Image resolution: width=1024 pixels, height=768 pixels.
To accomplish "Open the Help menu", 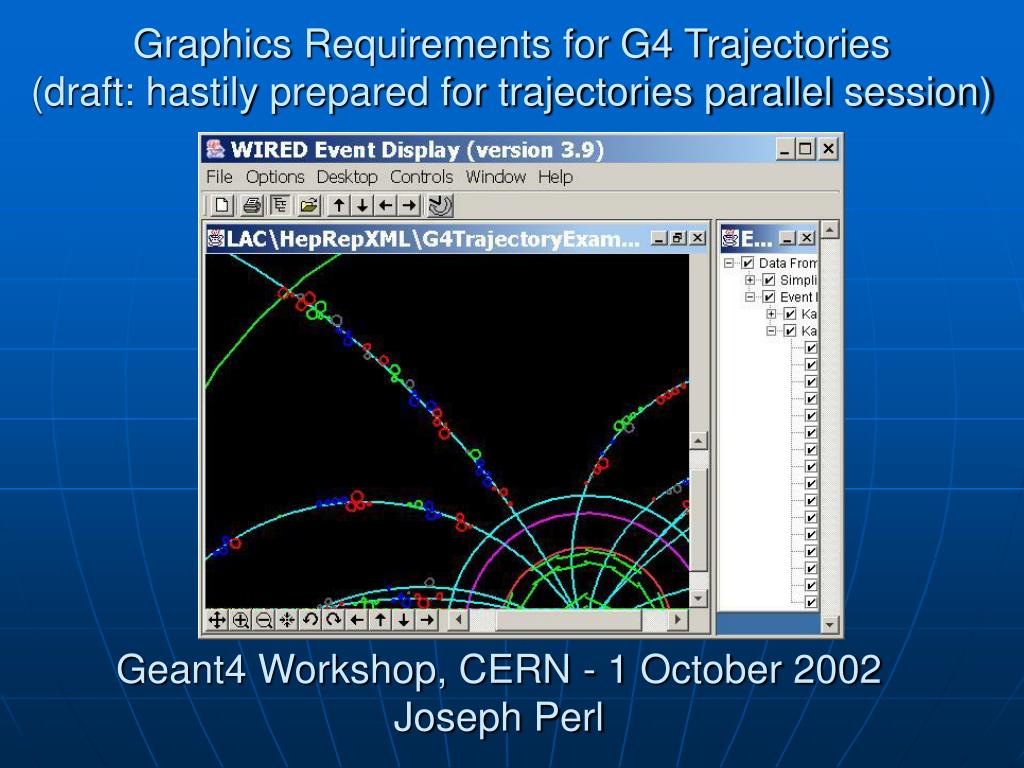I will pos(555,177).
